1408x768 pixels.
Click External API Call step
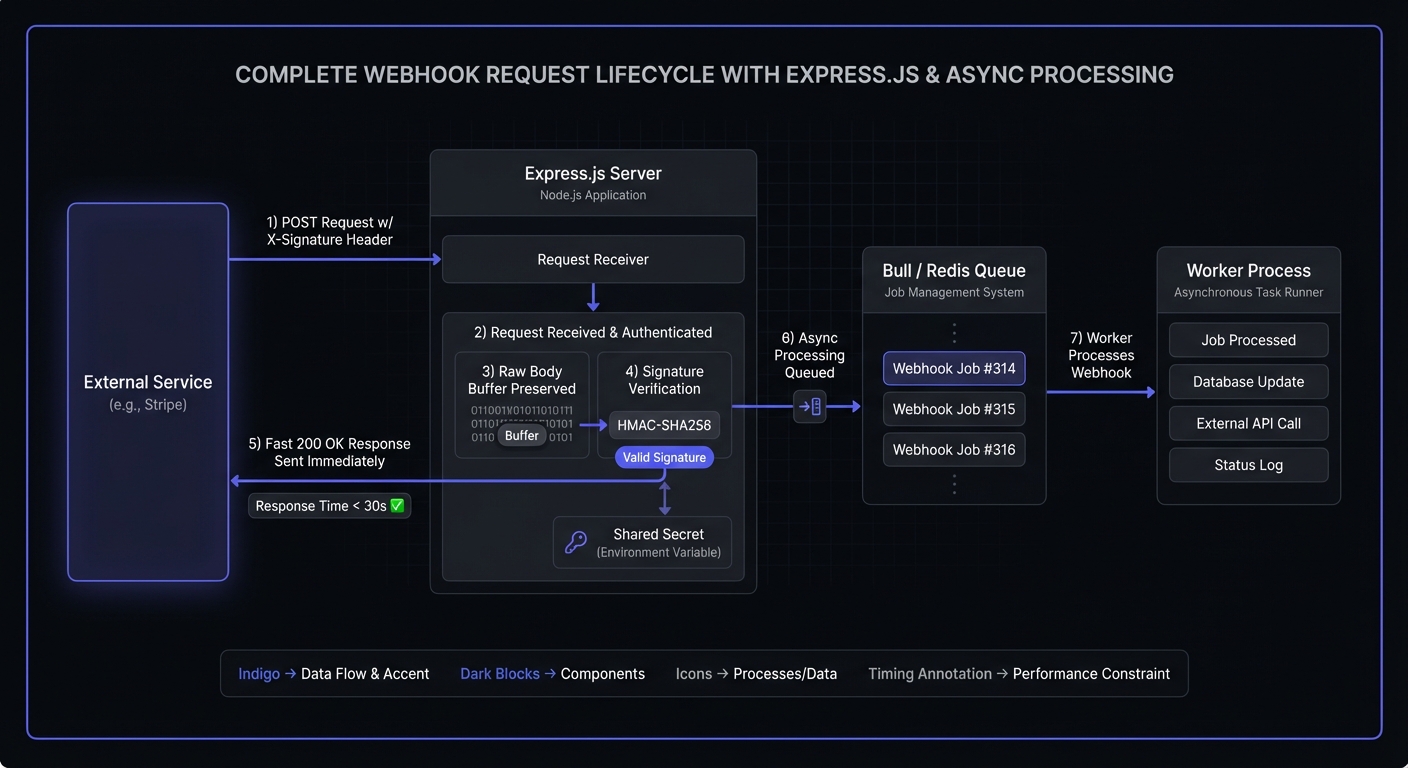[x=1248, y=423]
